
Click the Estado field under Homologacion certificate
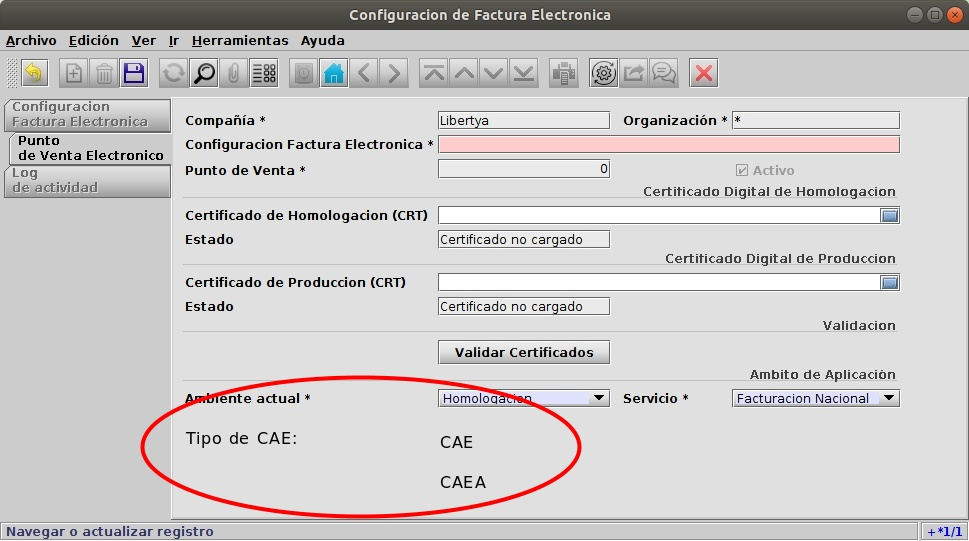(x=524, y=239)
